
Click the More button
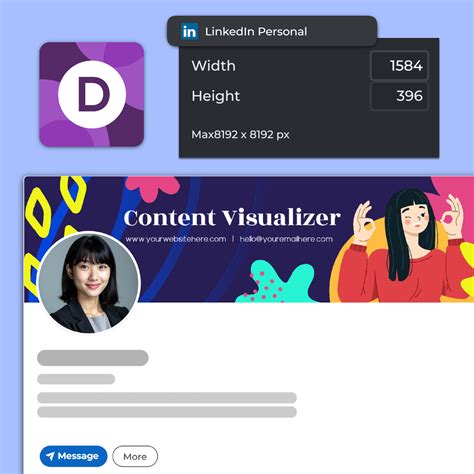135,456
